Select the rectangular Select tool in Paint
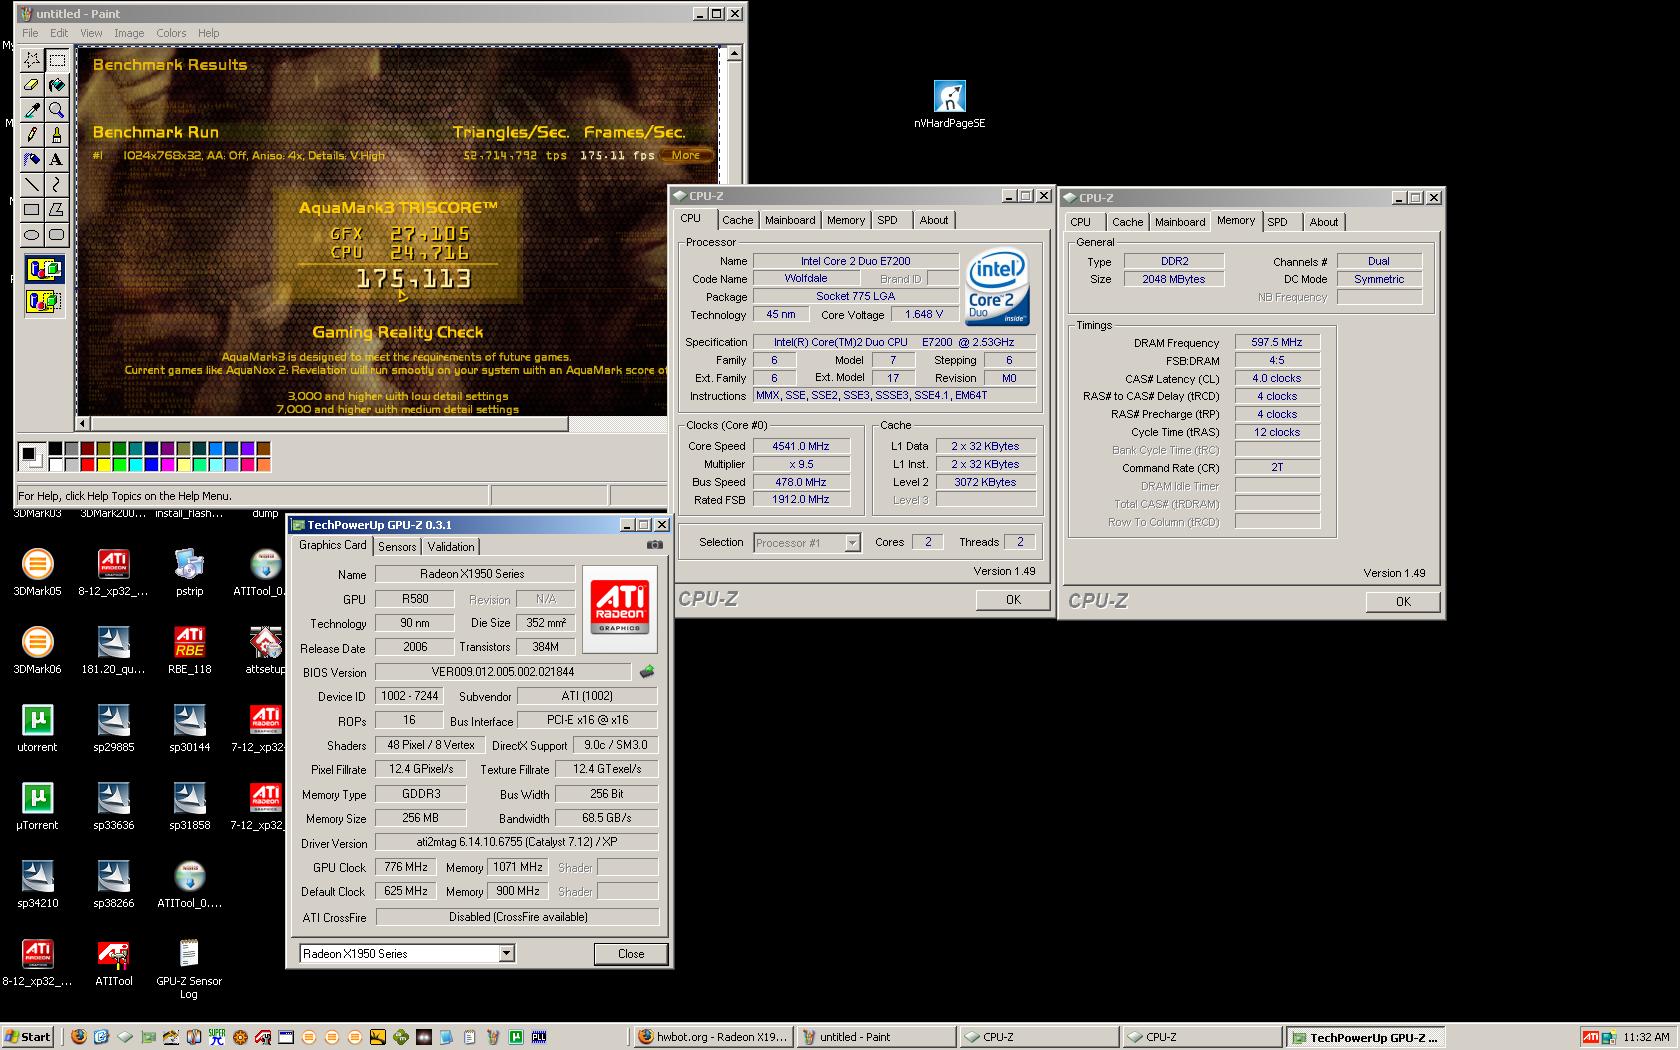The height and width of the screenshot is (1050, 1680). (x=57, y=60)
